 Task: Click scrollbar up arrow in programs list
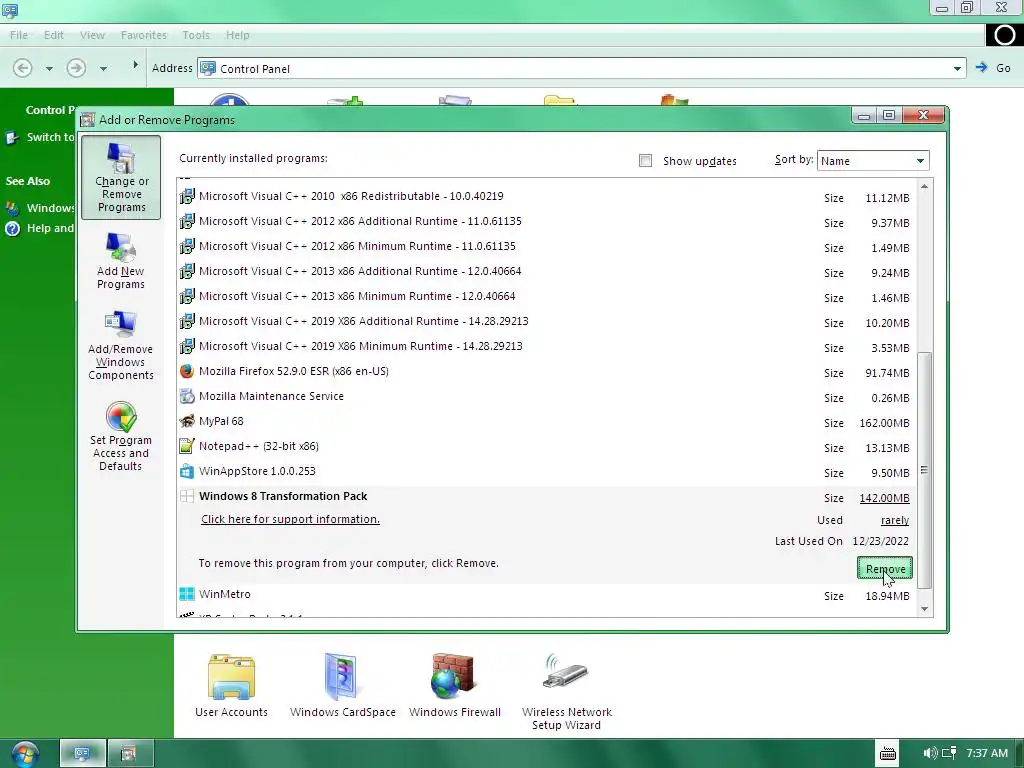pyautogui.click(x=924, y=187)
